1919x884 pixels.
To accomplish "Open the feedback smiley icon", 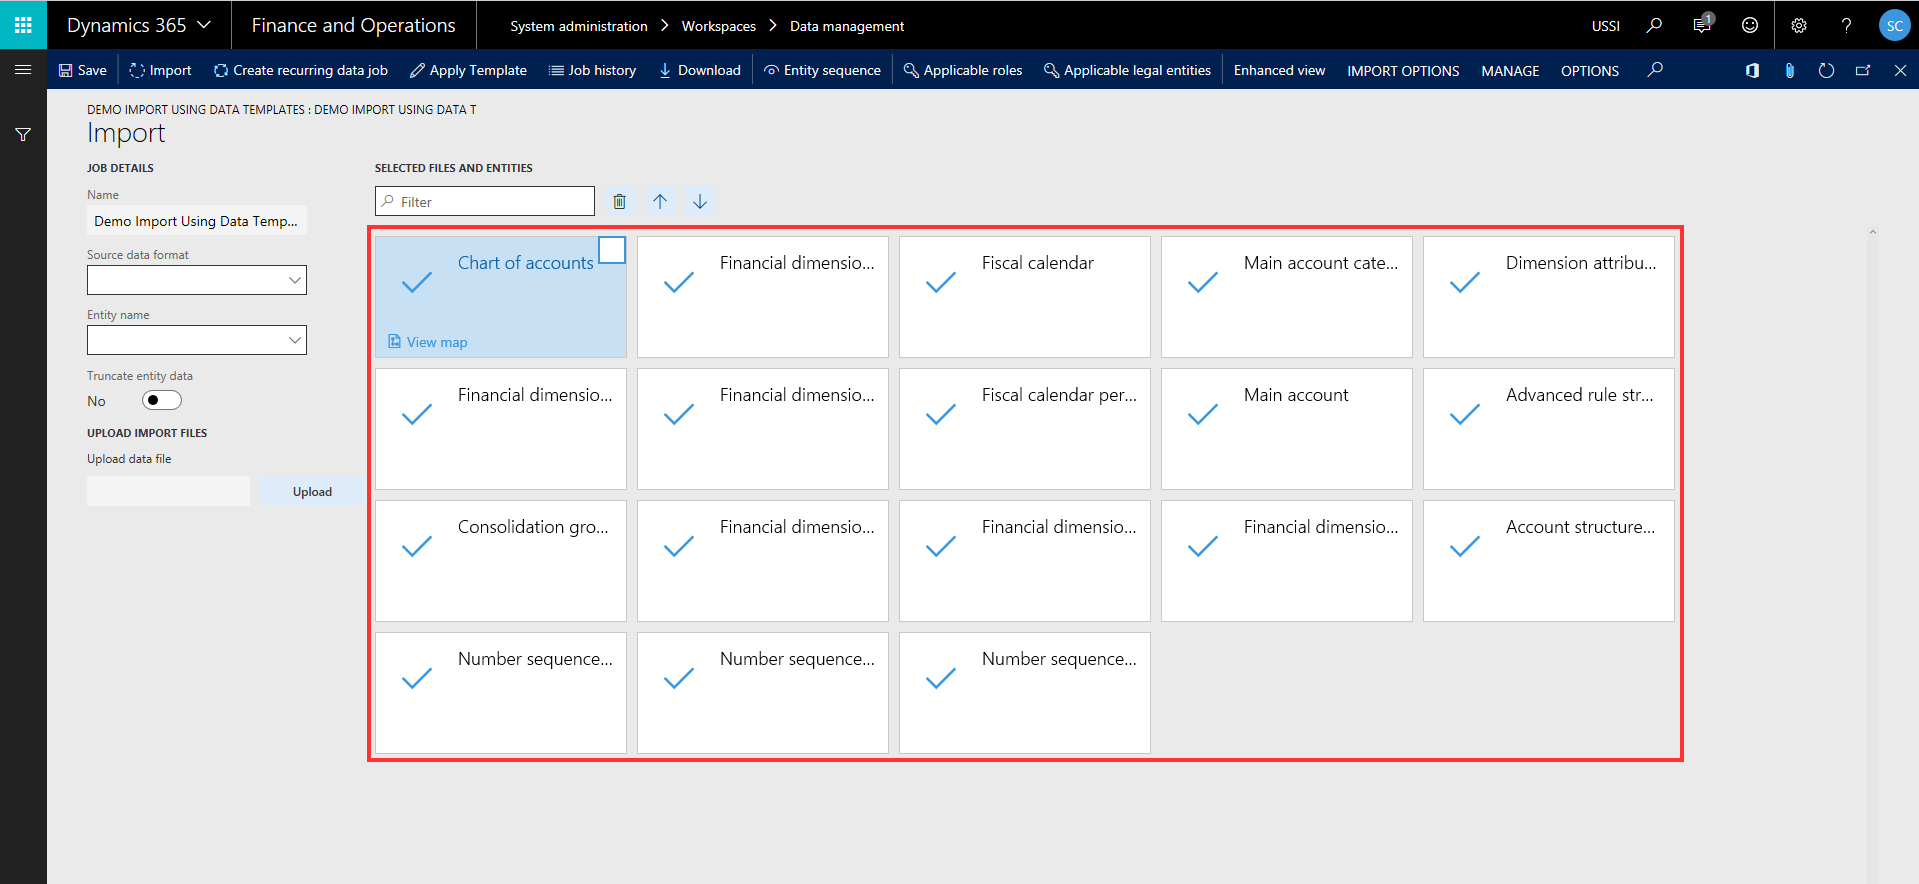I will (x=1749, y=25).
